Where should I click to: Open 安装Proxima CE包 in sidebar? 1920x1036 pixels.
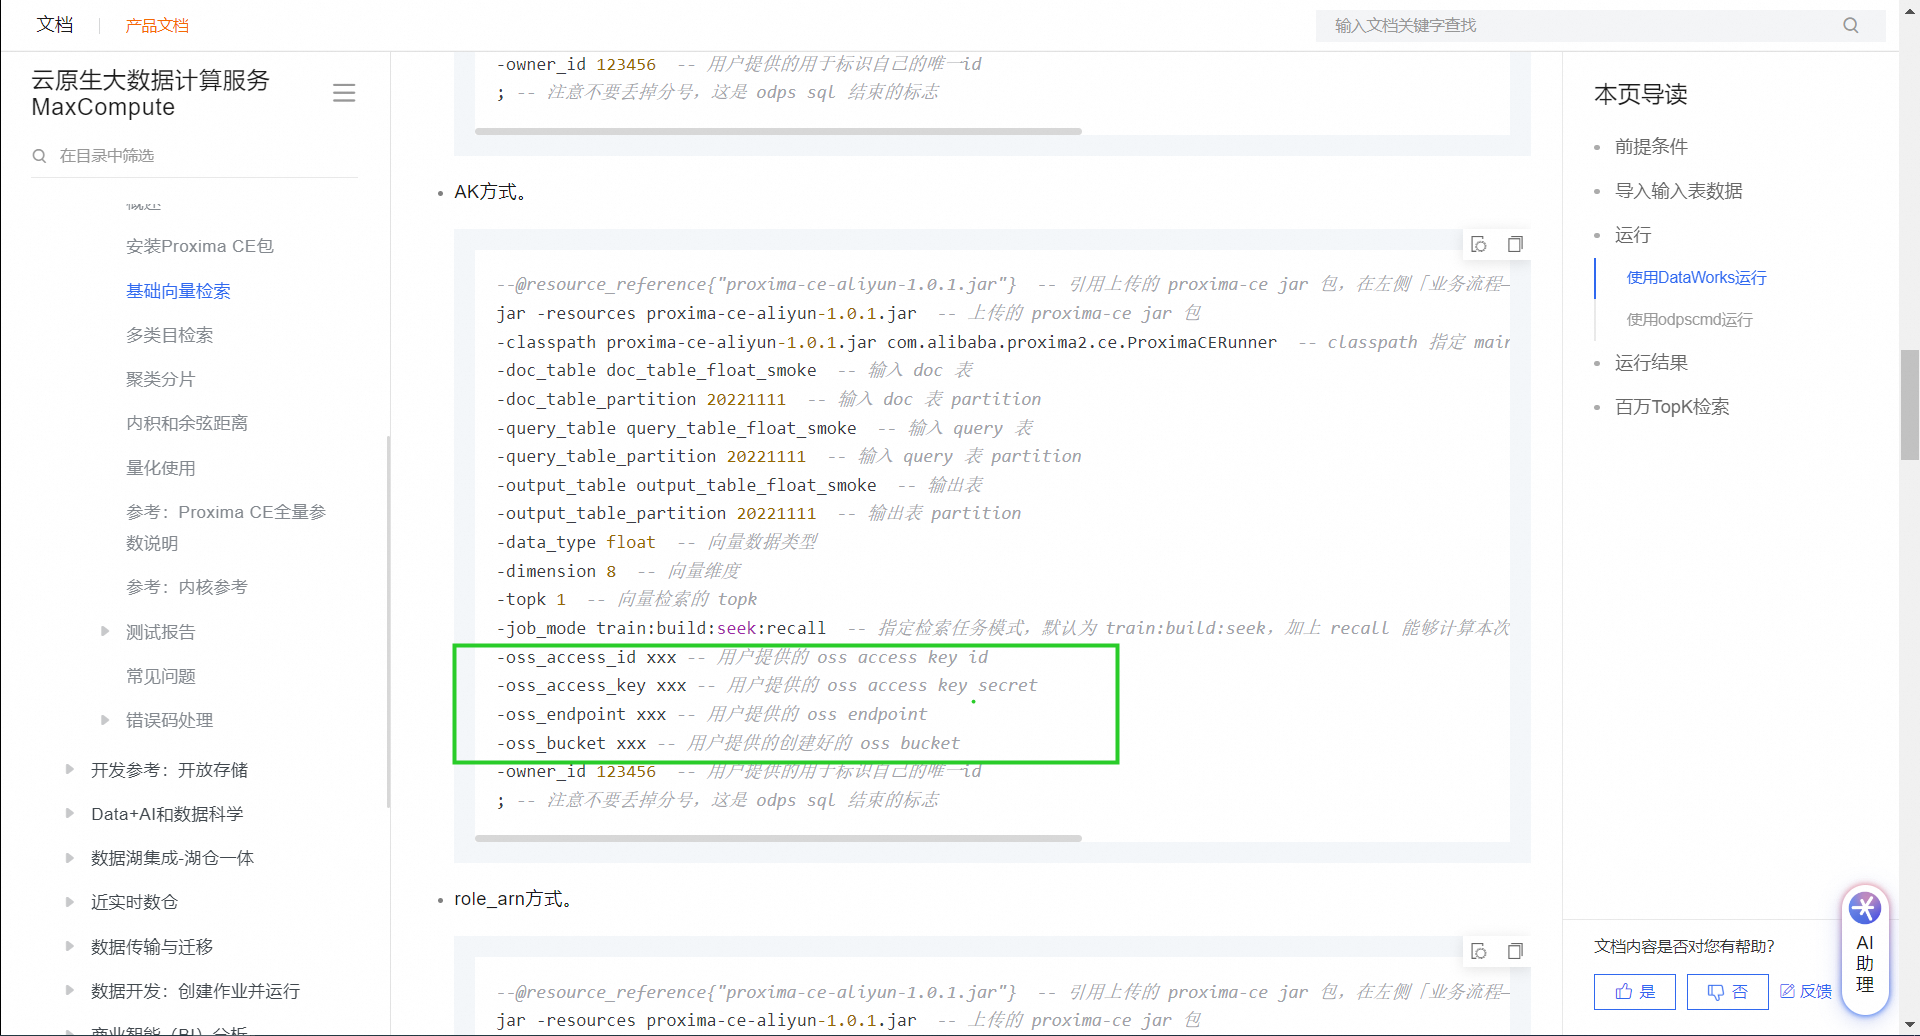[200, 246]
